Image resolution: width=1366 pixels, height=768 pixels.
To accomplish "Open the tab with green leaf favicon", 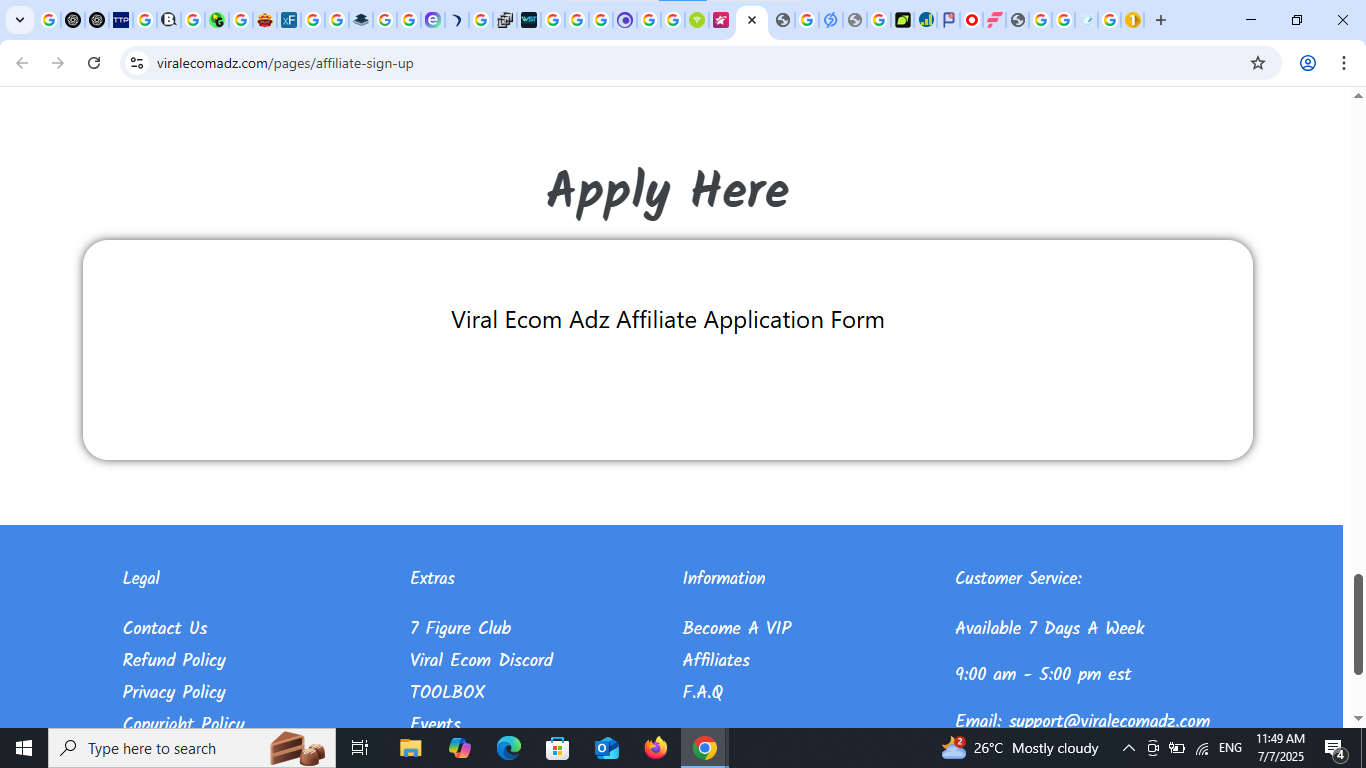I will coord(903,20).
